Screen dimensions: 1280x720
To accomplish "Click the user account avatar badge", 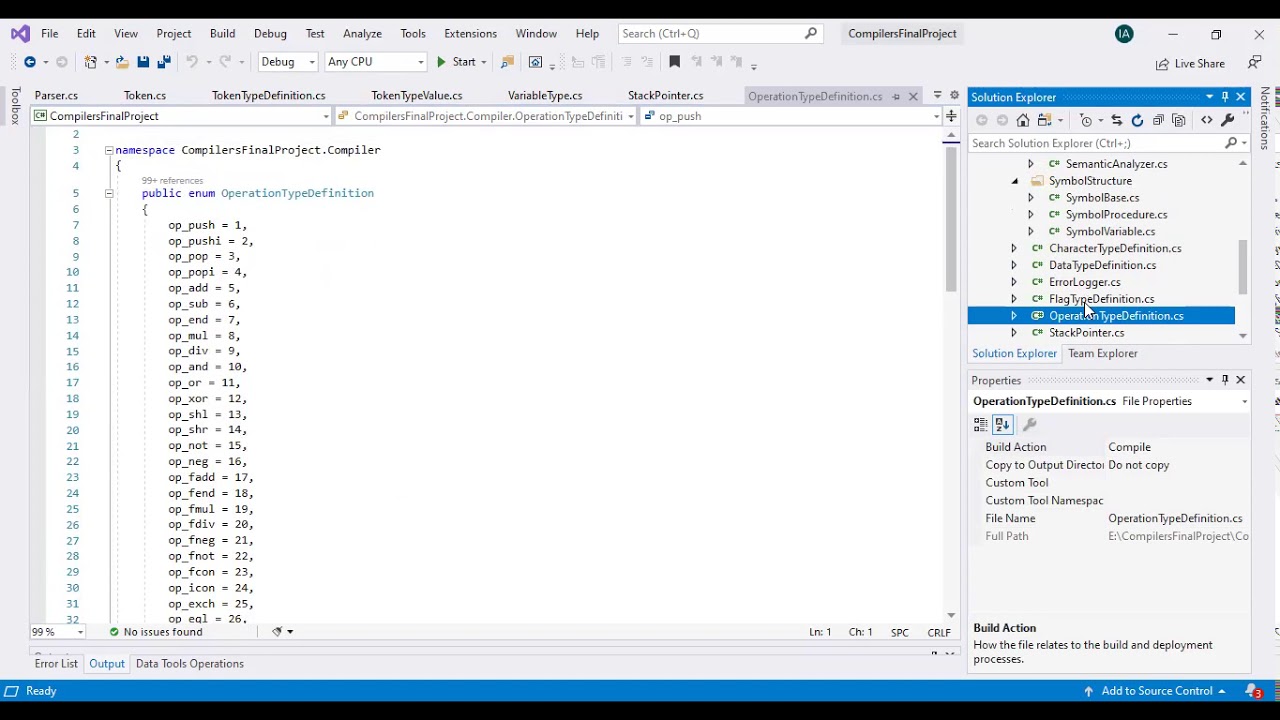I will click(1124, 34).
